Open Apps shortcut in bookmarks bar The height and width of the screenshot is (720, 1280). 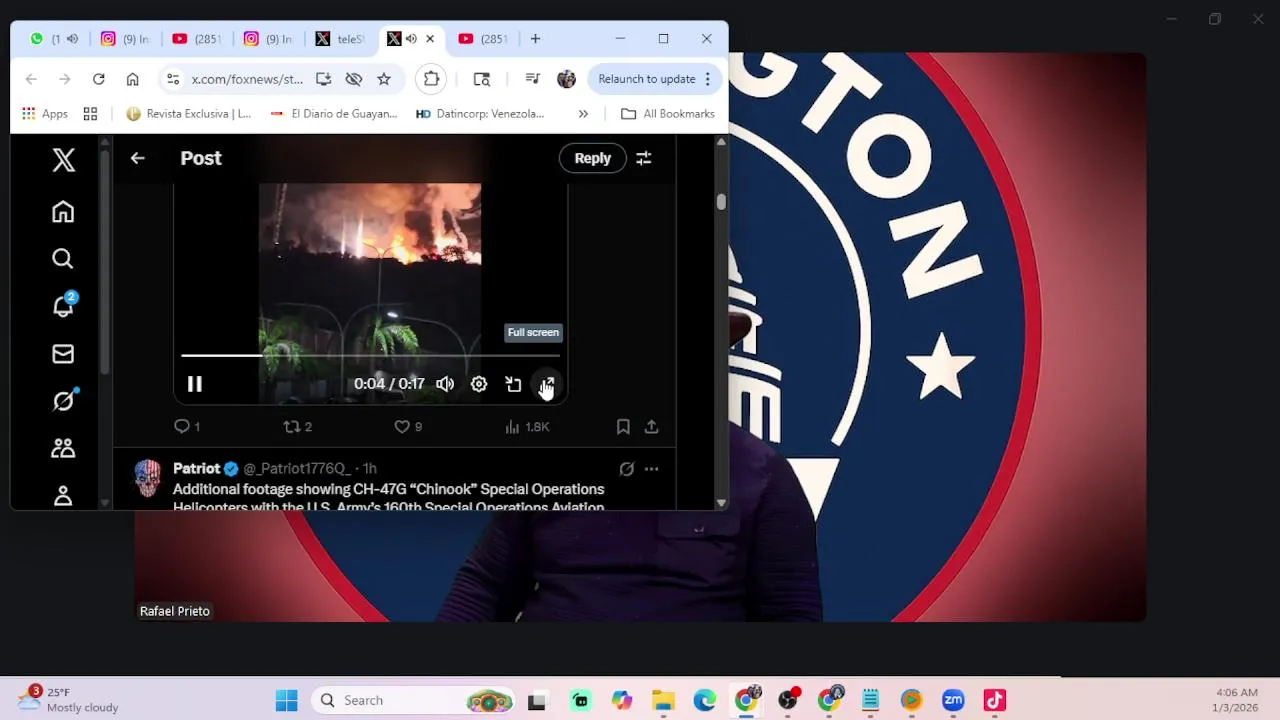tap(44, 114)
